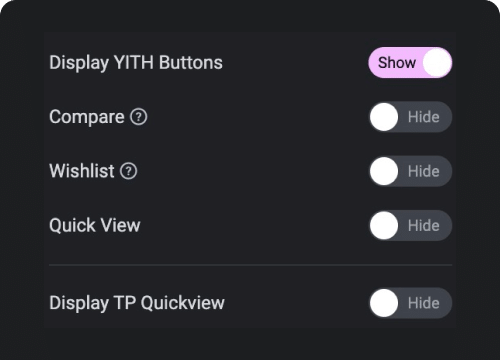The width and height of the screenshot is (500, 360).
Task: Select the Display YITH Buttons label text
Action: [136, 63]
